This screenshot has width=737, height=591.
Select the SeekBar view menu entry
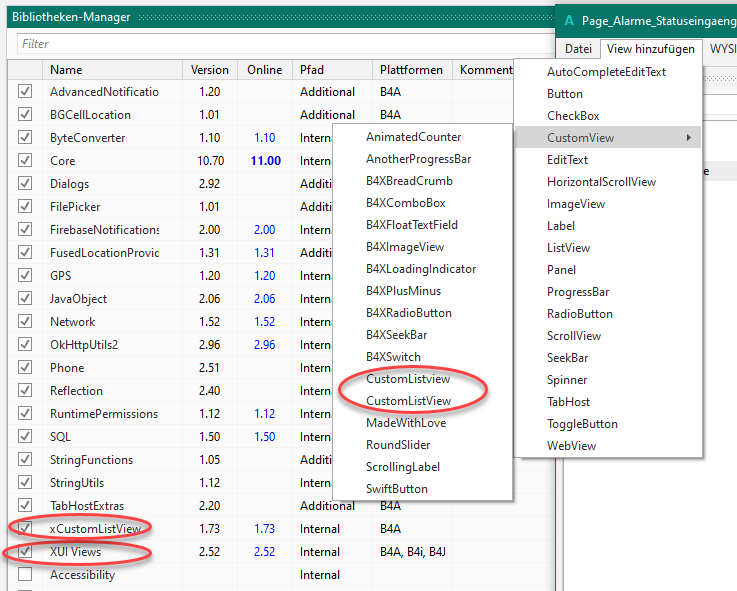[x=567, y=358]
